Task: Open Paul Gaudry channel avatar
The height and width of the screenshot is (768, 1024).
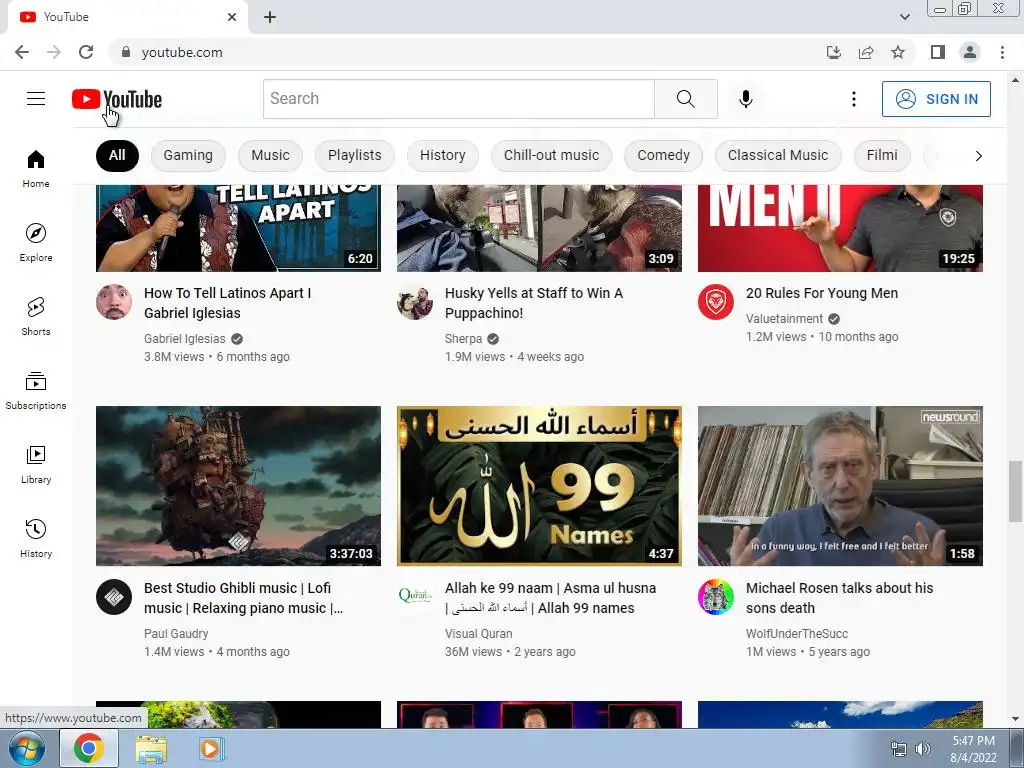Action: (114, 597)
